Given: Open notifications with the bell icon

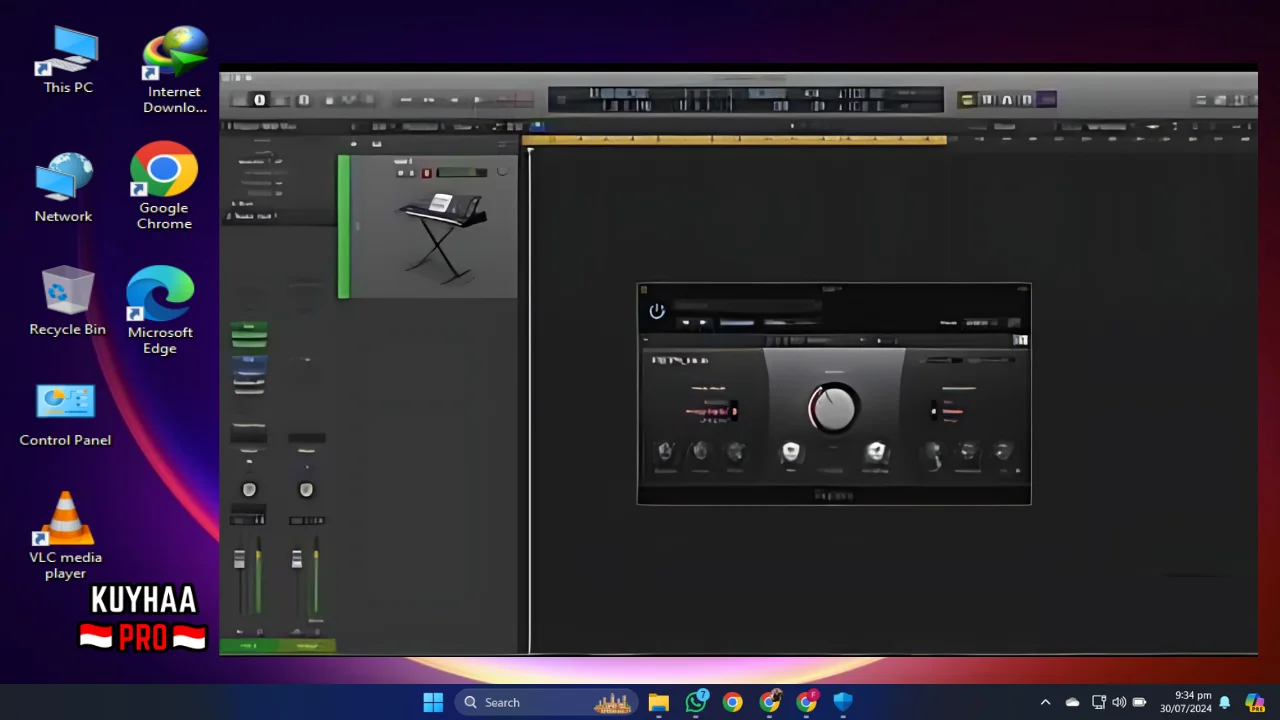Looking at the screenshot, I should (x=1224, y=702).
